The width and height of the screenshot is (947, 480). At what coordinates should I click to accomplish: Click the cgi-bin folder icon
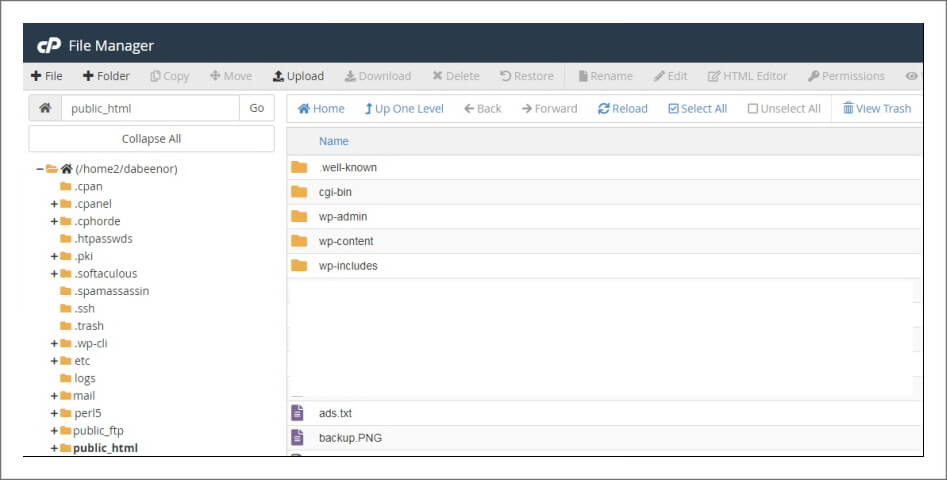pos(299,192)
